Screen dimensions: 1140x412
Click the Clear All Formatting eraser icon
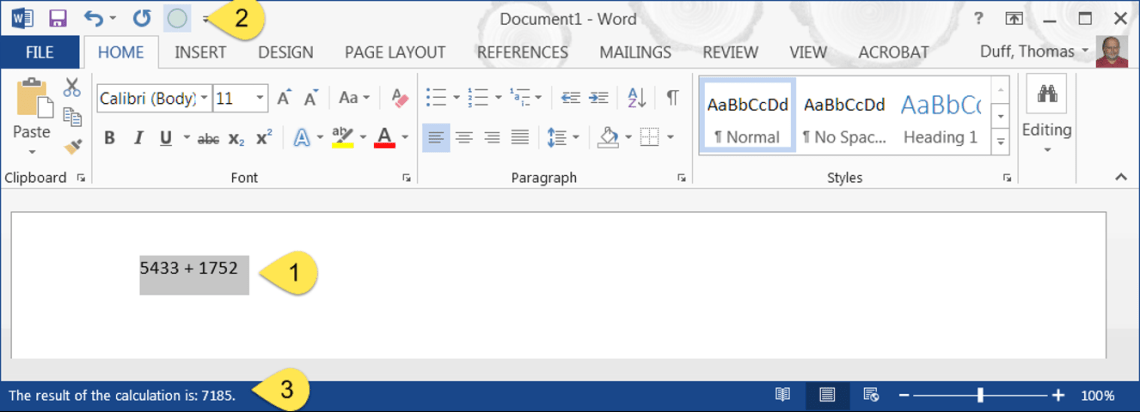click(401, 97)
